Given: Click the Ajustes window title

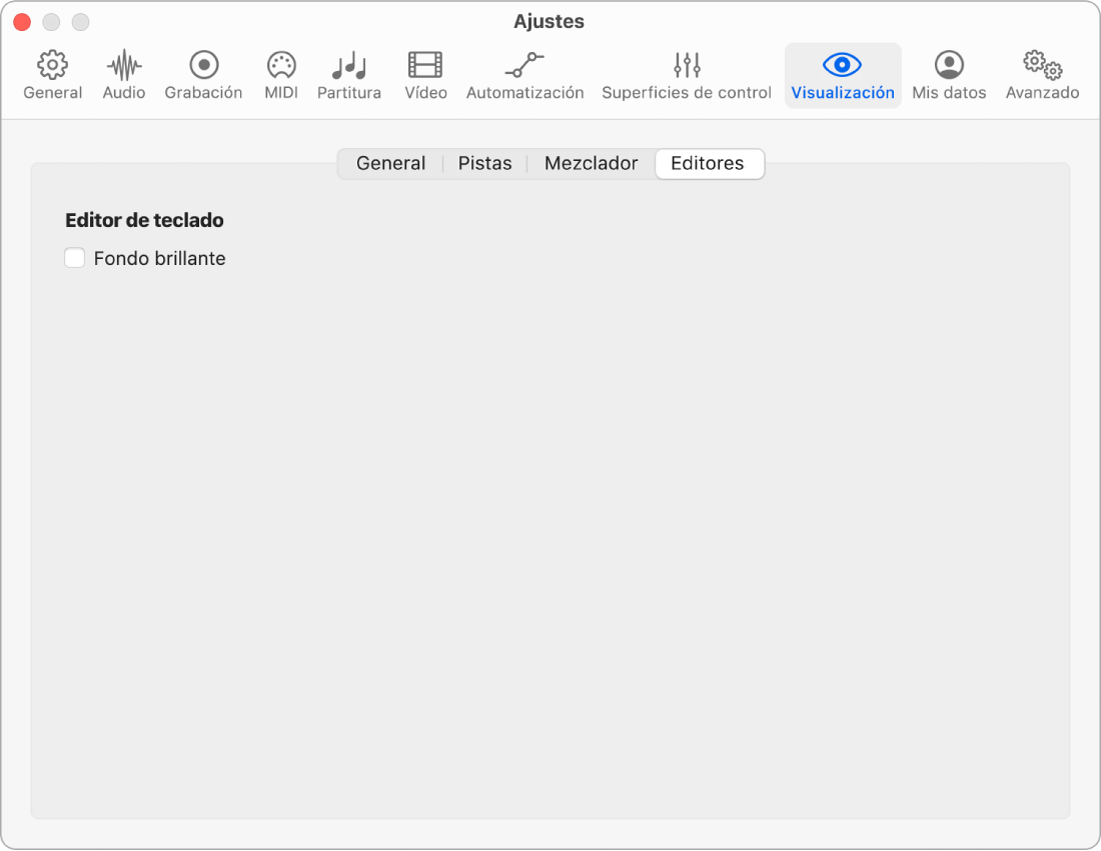Looking at the screenshot, I should click(549, 21).
